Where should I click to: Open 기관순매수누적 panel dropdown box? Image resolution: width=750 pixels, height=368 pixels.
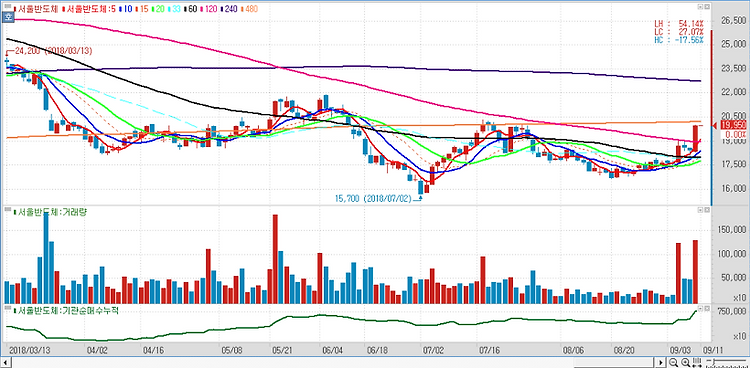699,309
